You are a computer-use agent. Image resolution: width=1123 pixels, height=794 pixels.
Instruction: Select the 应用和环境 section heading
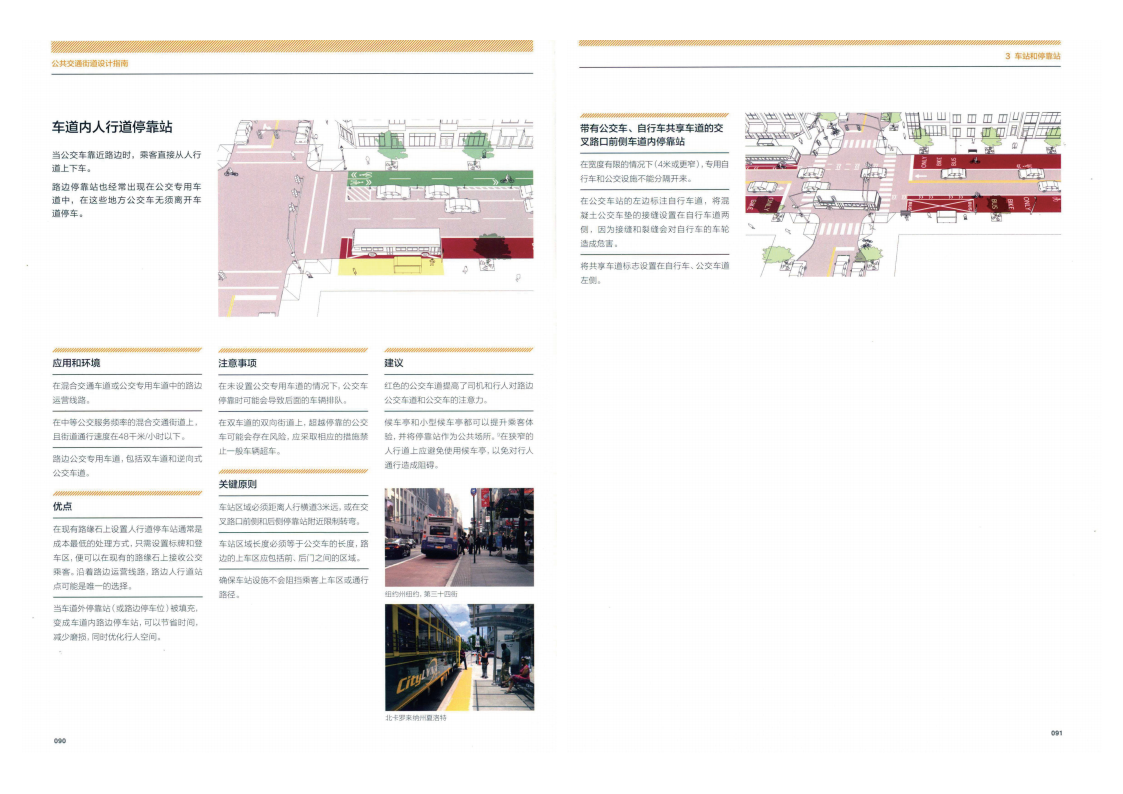coord(76,363)
